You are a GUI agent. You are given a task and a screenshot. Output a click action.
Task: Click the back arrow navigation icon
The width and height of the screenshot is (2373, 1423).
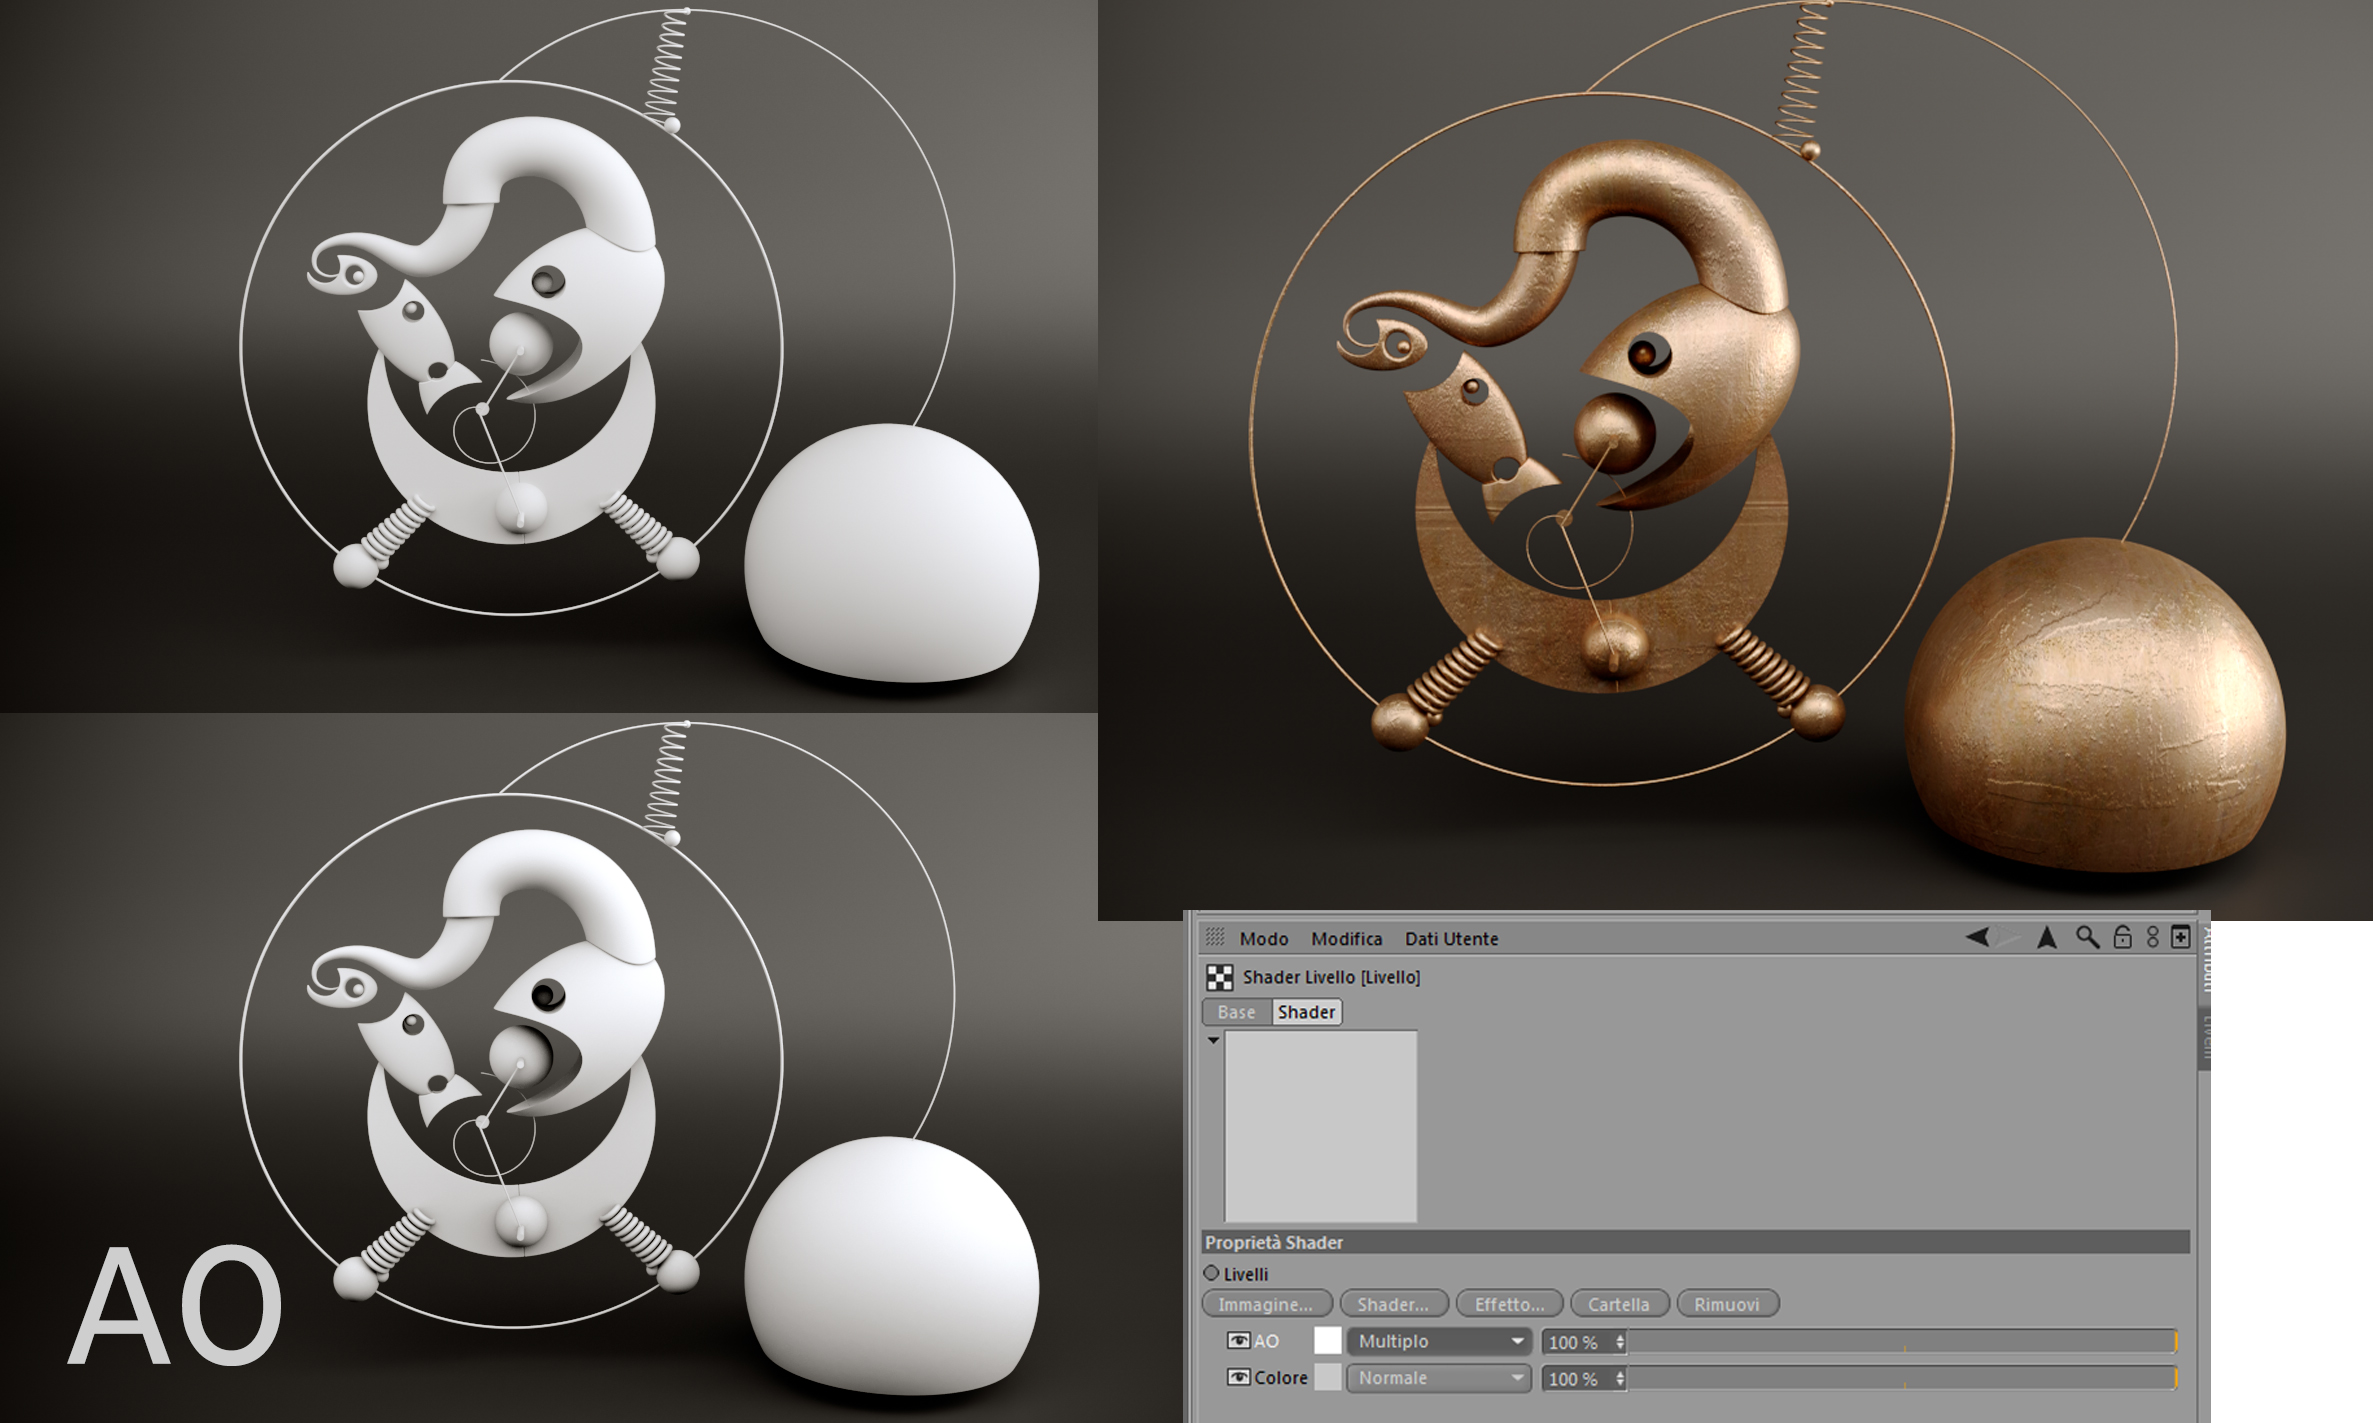pos(1976,937)
